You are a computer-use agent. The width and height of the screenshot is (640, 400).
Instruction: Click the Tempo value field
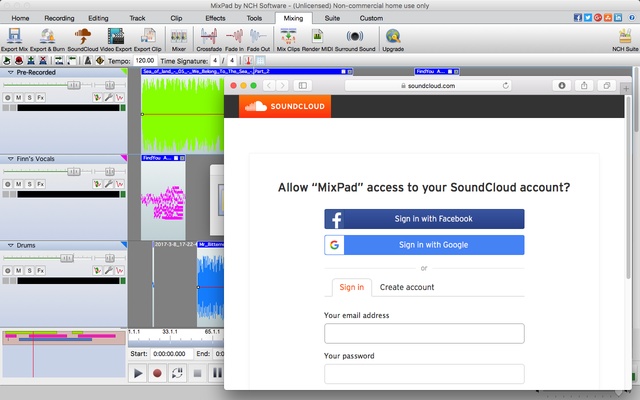(x=145, y=61)
